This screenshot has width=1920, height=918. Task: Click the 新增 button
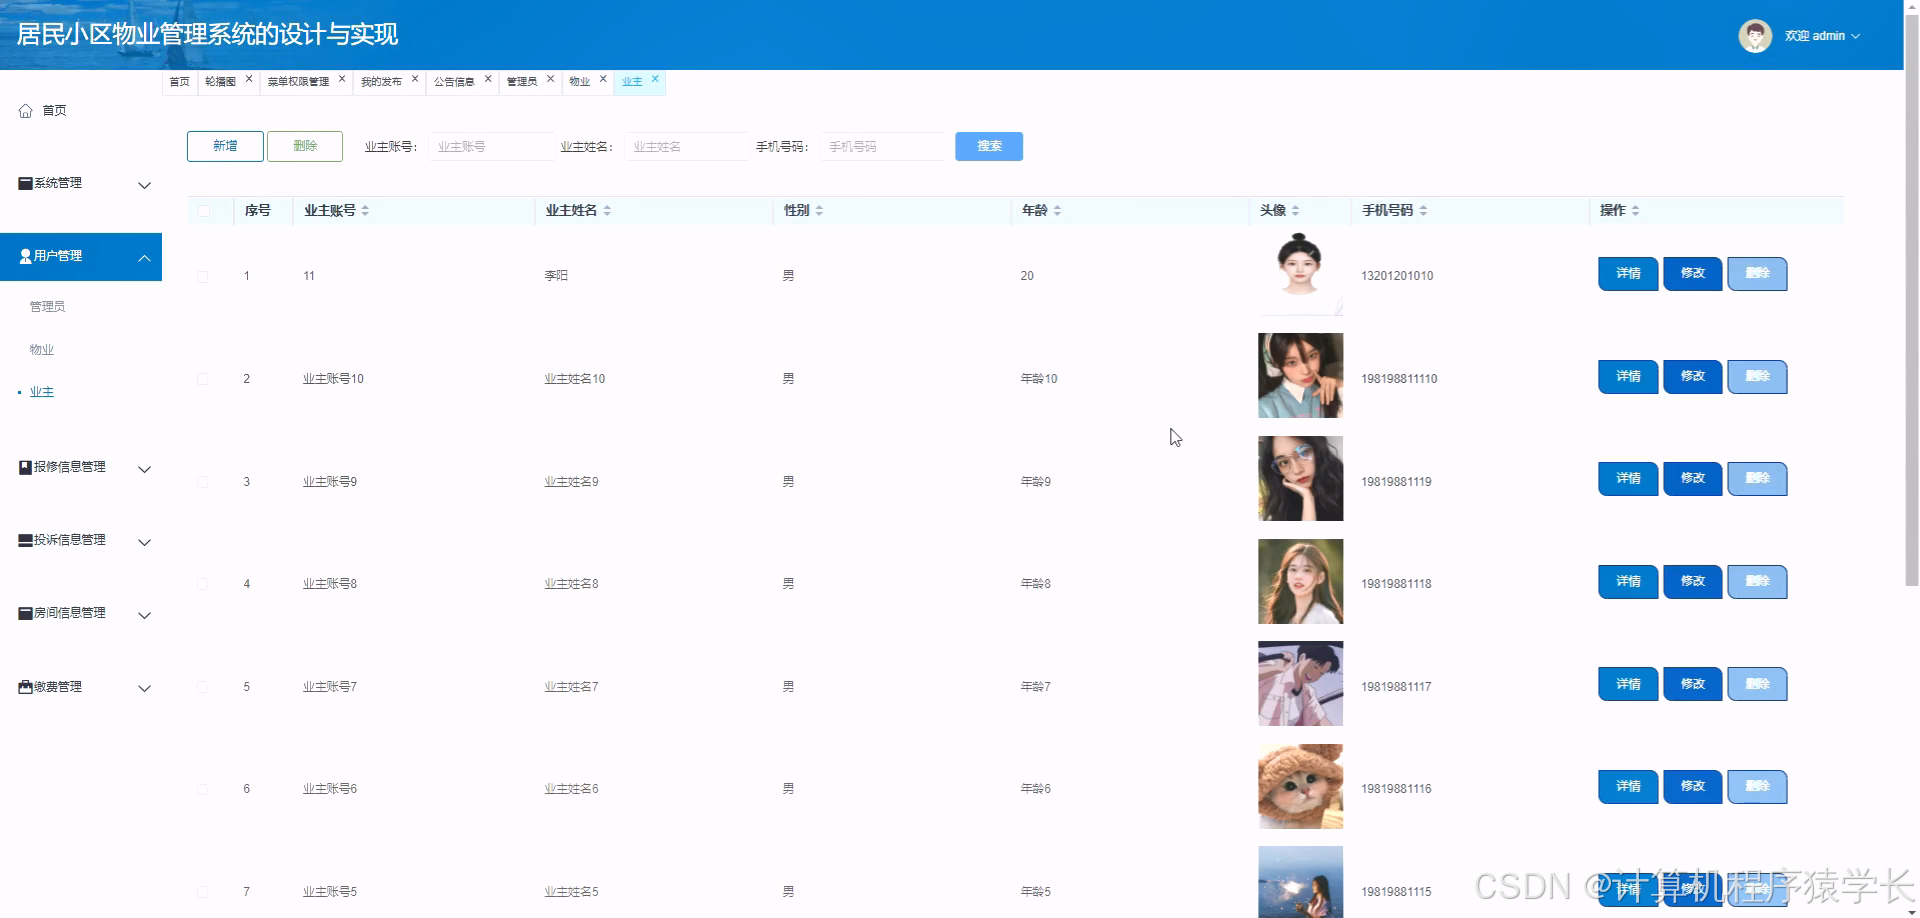(x=224, y=146)
